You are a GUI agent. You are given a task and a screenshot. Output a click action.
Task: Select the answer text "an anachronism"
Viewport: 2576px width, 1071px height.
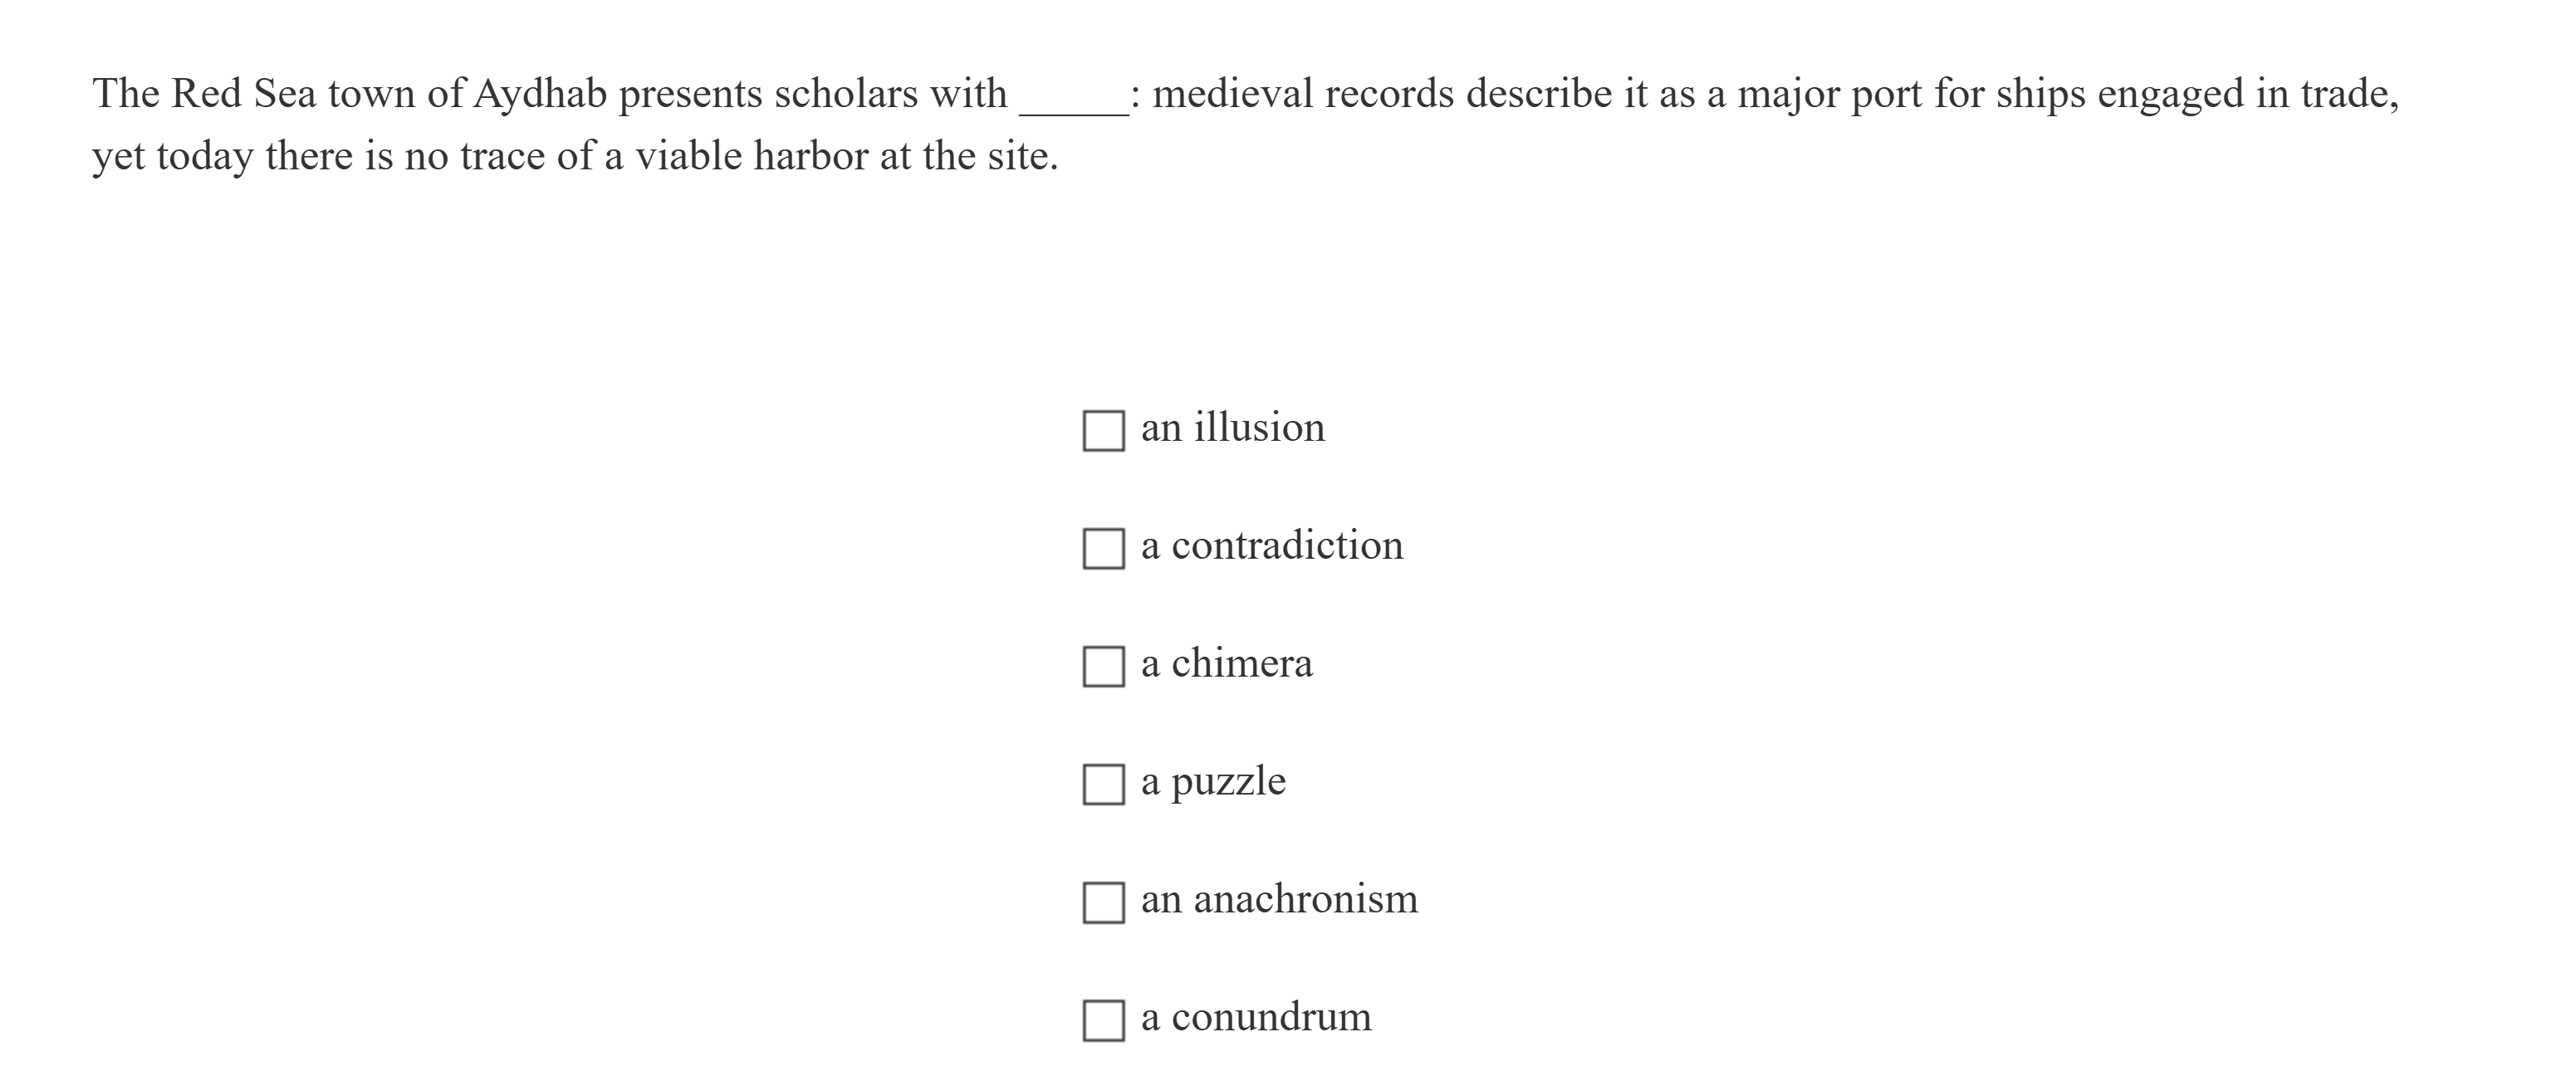tap(1277, 898)
